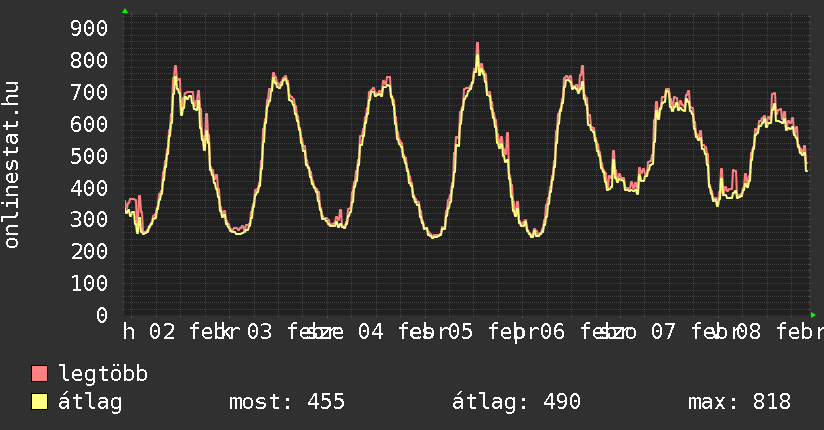The width and height of the screenshot is (824, 430).
Task: Click the highest peak in the chart
Action: [478, 45]
